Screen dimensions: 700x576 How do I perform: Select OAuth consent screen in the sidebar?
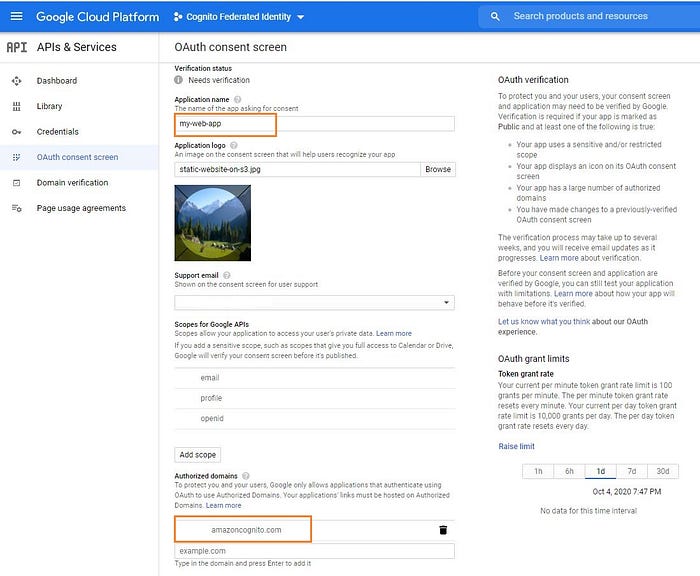77,157
